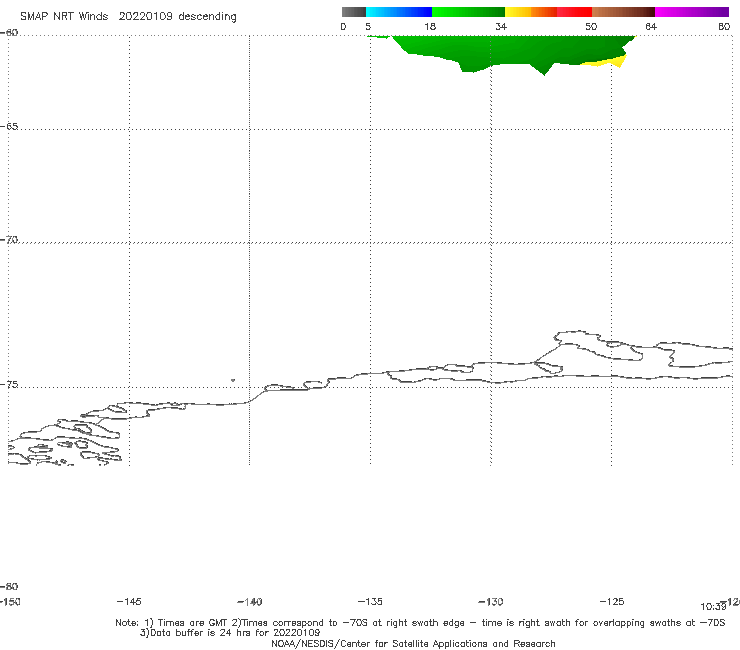Image resolution: width=740 pixels, height=650 pixels.
Task: Click the color bar label '34'
Action: [x=501, y=26]
